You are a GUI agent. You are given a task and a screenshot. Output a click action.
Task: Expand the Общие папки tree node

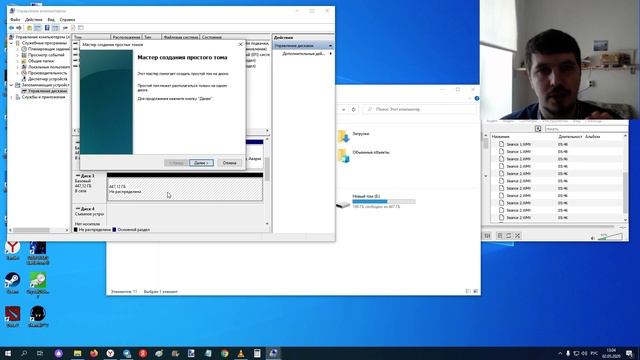point(18,61)
